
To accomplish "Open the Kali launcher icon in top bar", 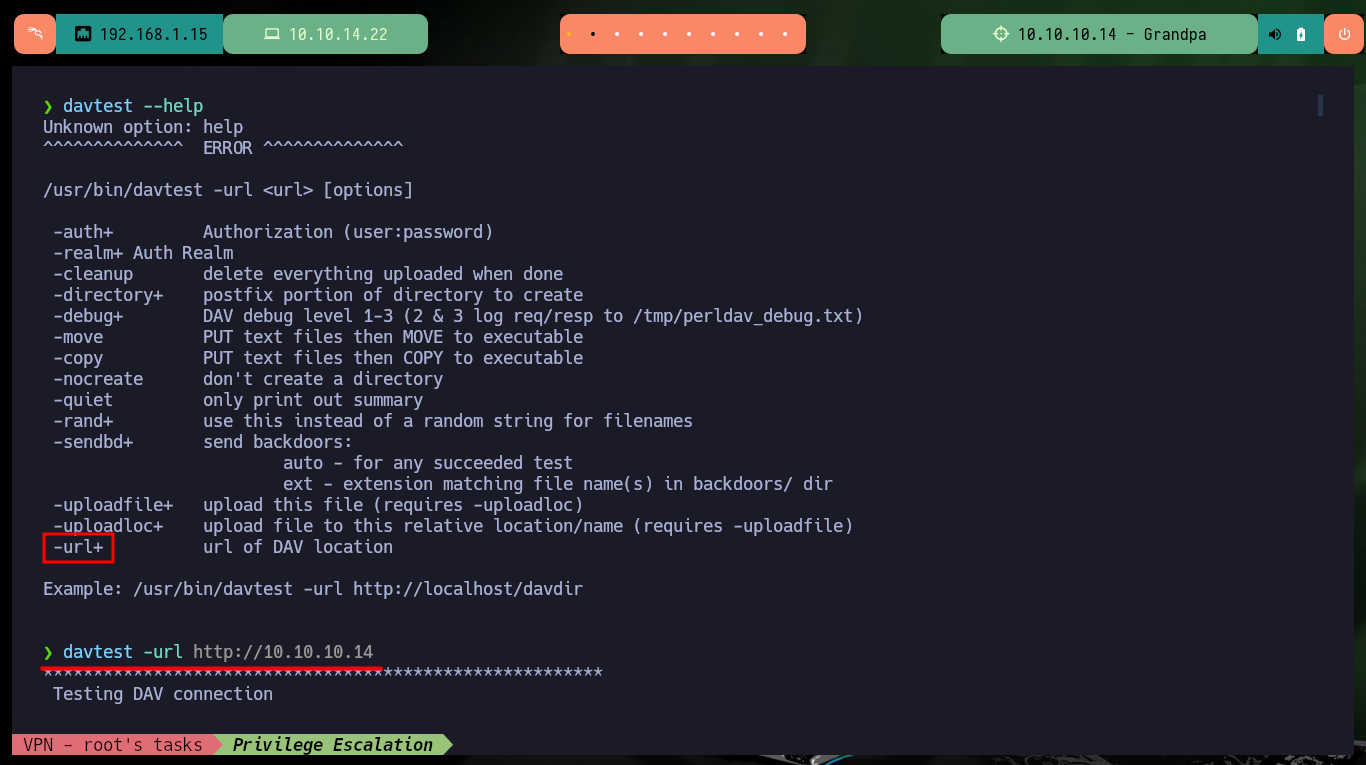I will point(35,34).
